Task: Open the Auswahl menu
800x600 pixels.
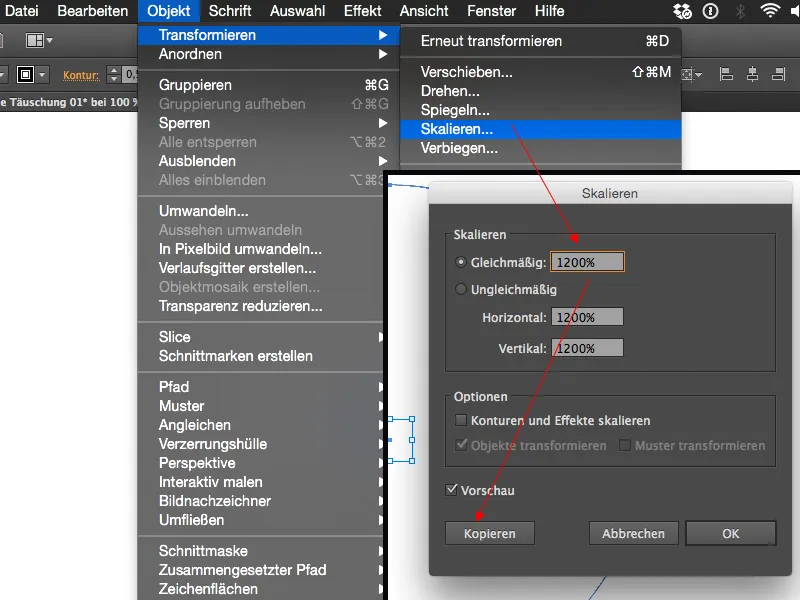Action: click(x=297, y=11)
